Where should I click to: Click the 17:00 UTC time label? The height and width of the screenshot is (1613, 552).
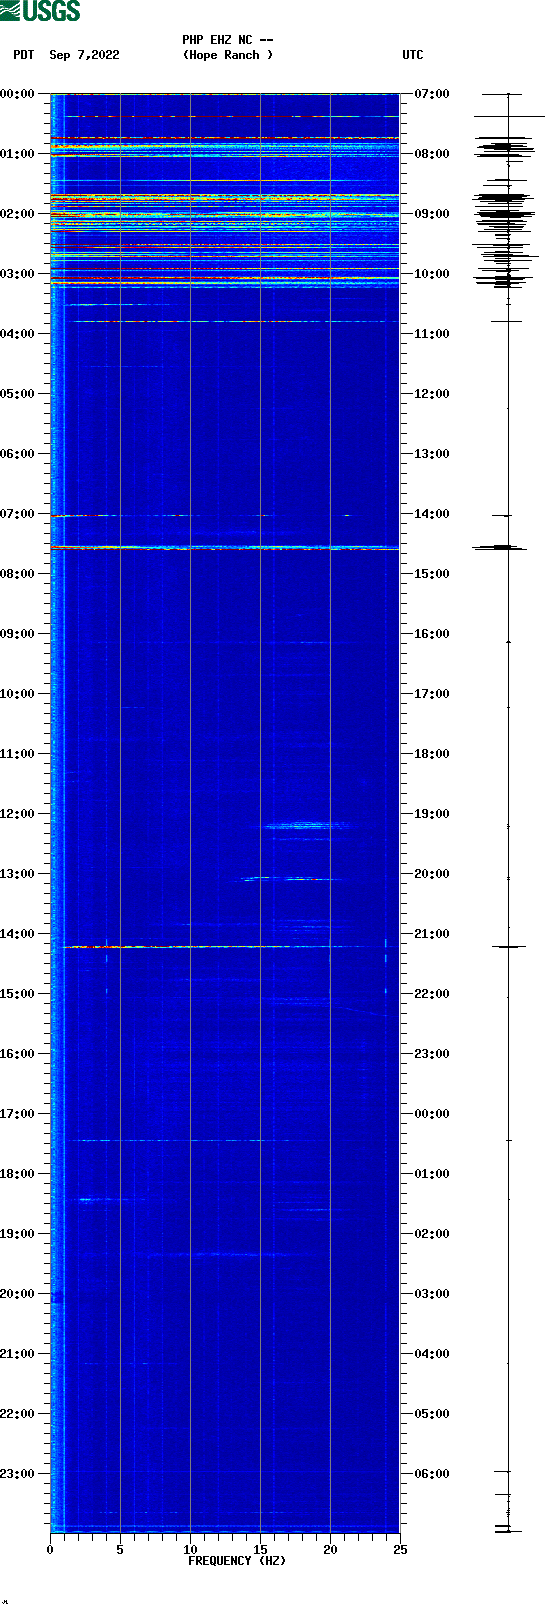click(x=432, y=694)
